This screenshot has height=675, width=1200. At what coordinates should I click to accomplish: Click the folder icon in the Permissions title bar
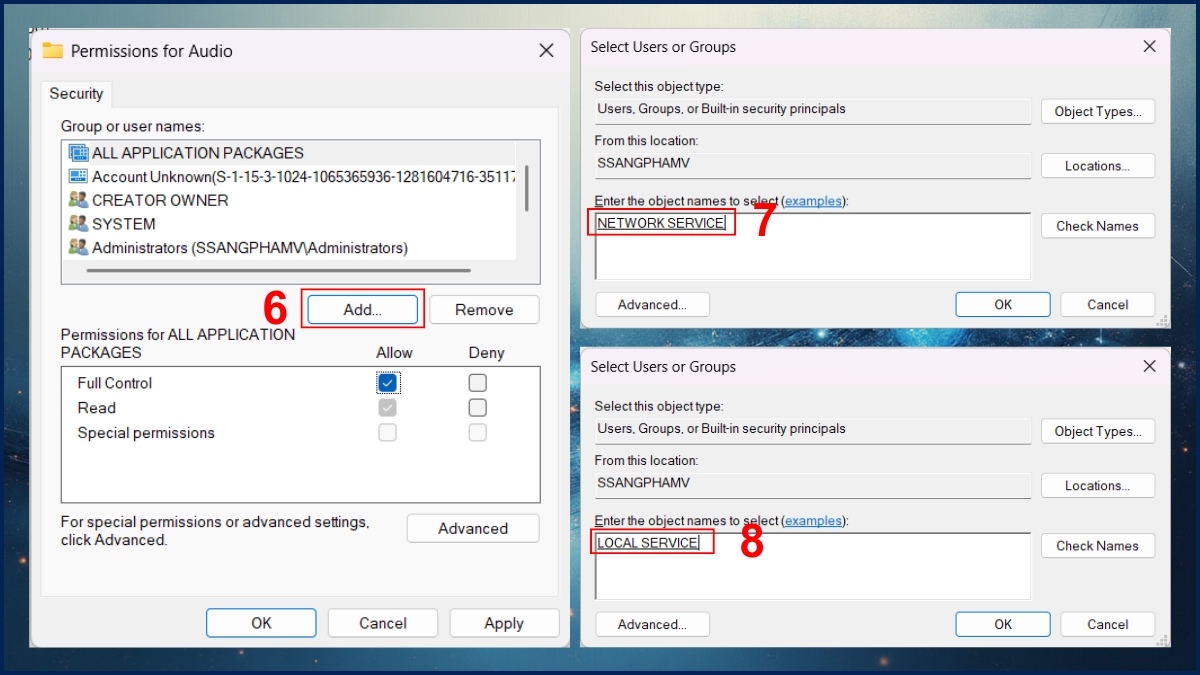(53, 50)
